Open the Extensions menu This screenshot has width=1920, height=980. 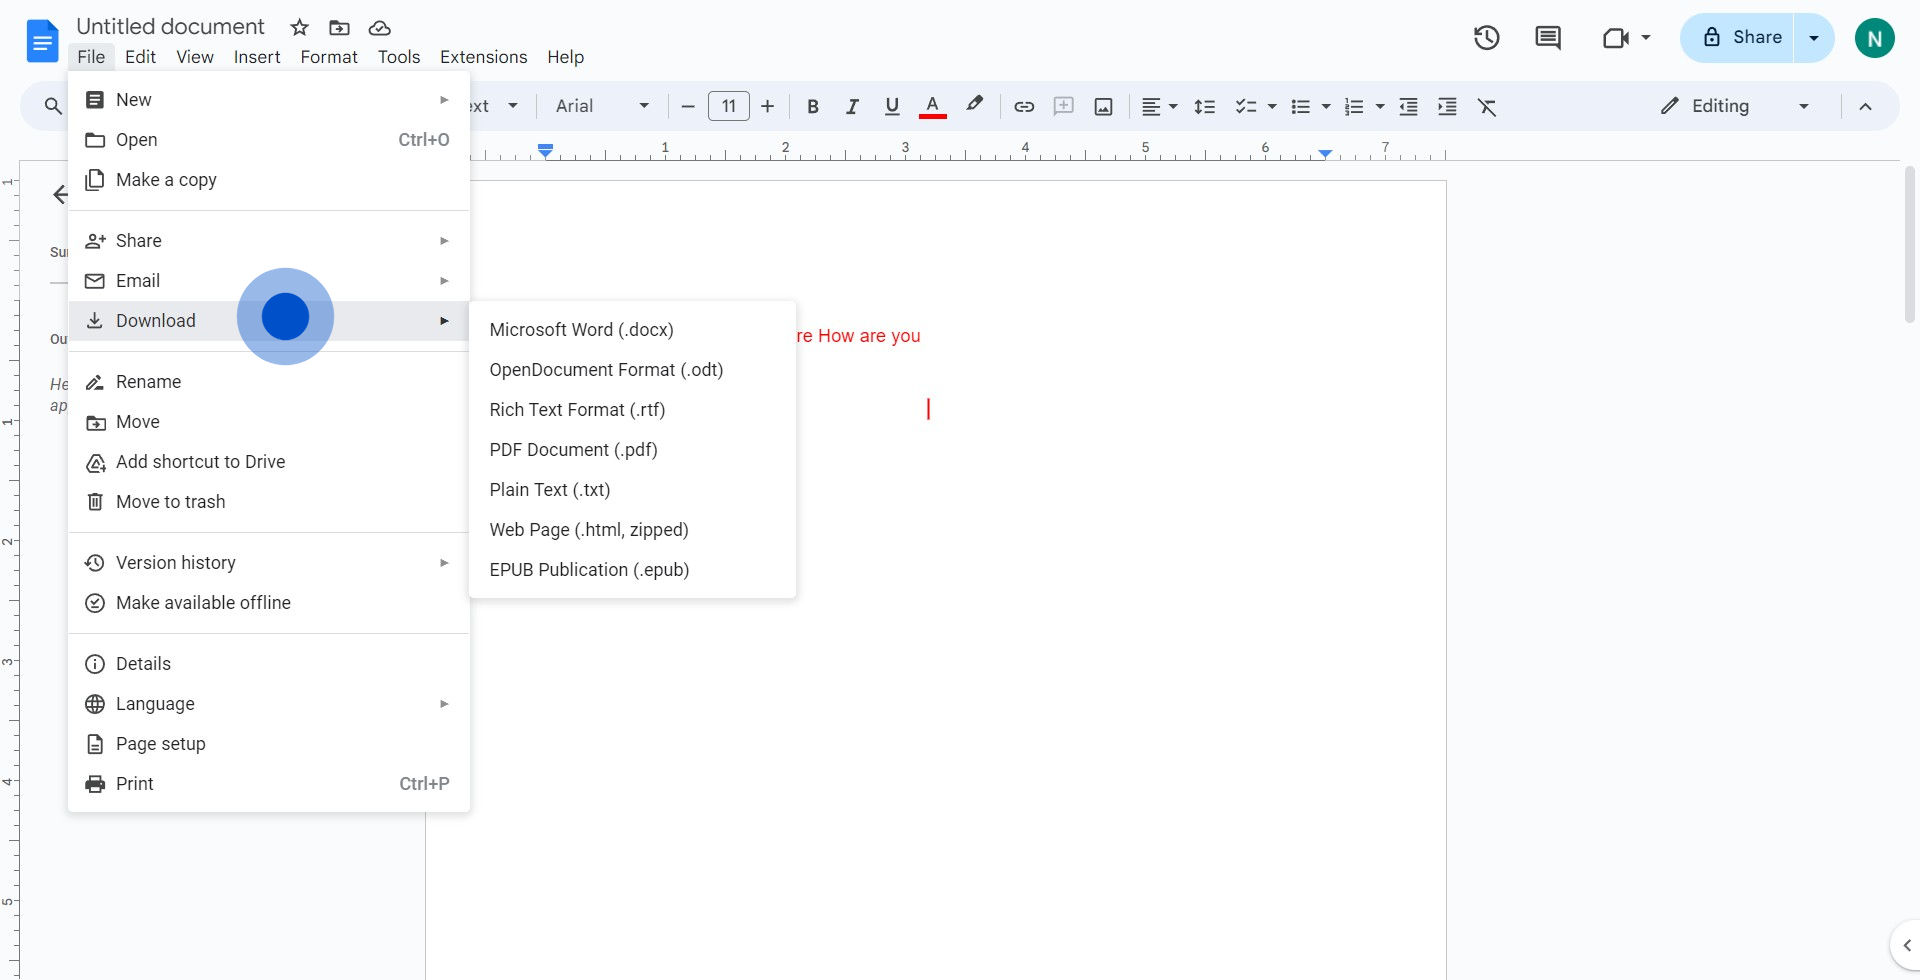pyautogui.click(x=483, y=57)
